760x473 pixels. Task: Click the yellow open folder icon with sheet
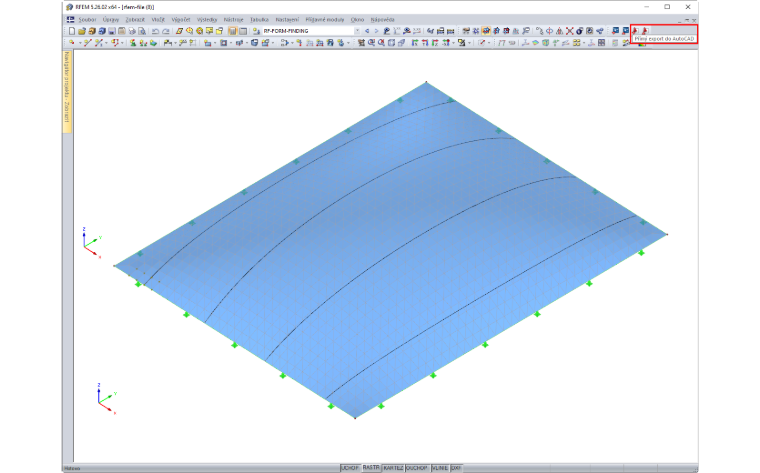(x=219, y=31)
